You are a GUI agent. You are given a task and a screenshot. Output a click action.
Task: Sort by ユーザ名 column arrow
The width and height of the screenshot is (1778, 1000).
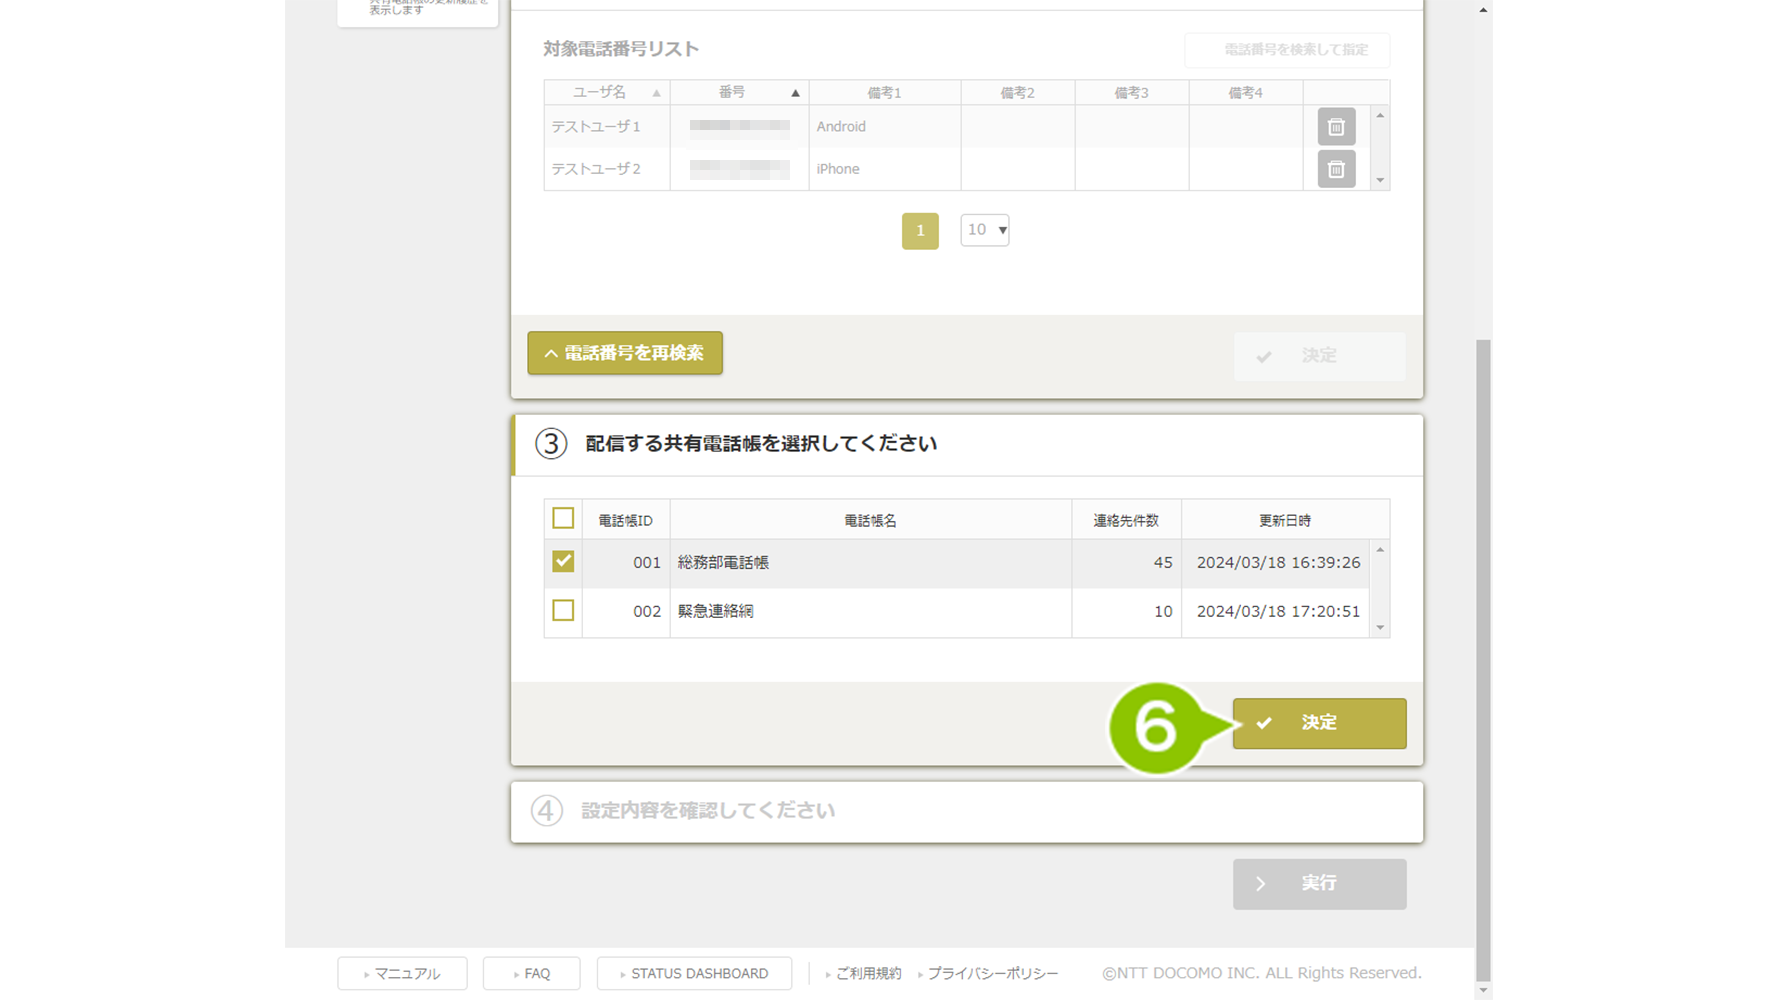coord(656,93)
